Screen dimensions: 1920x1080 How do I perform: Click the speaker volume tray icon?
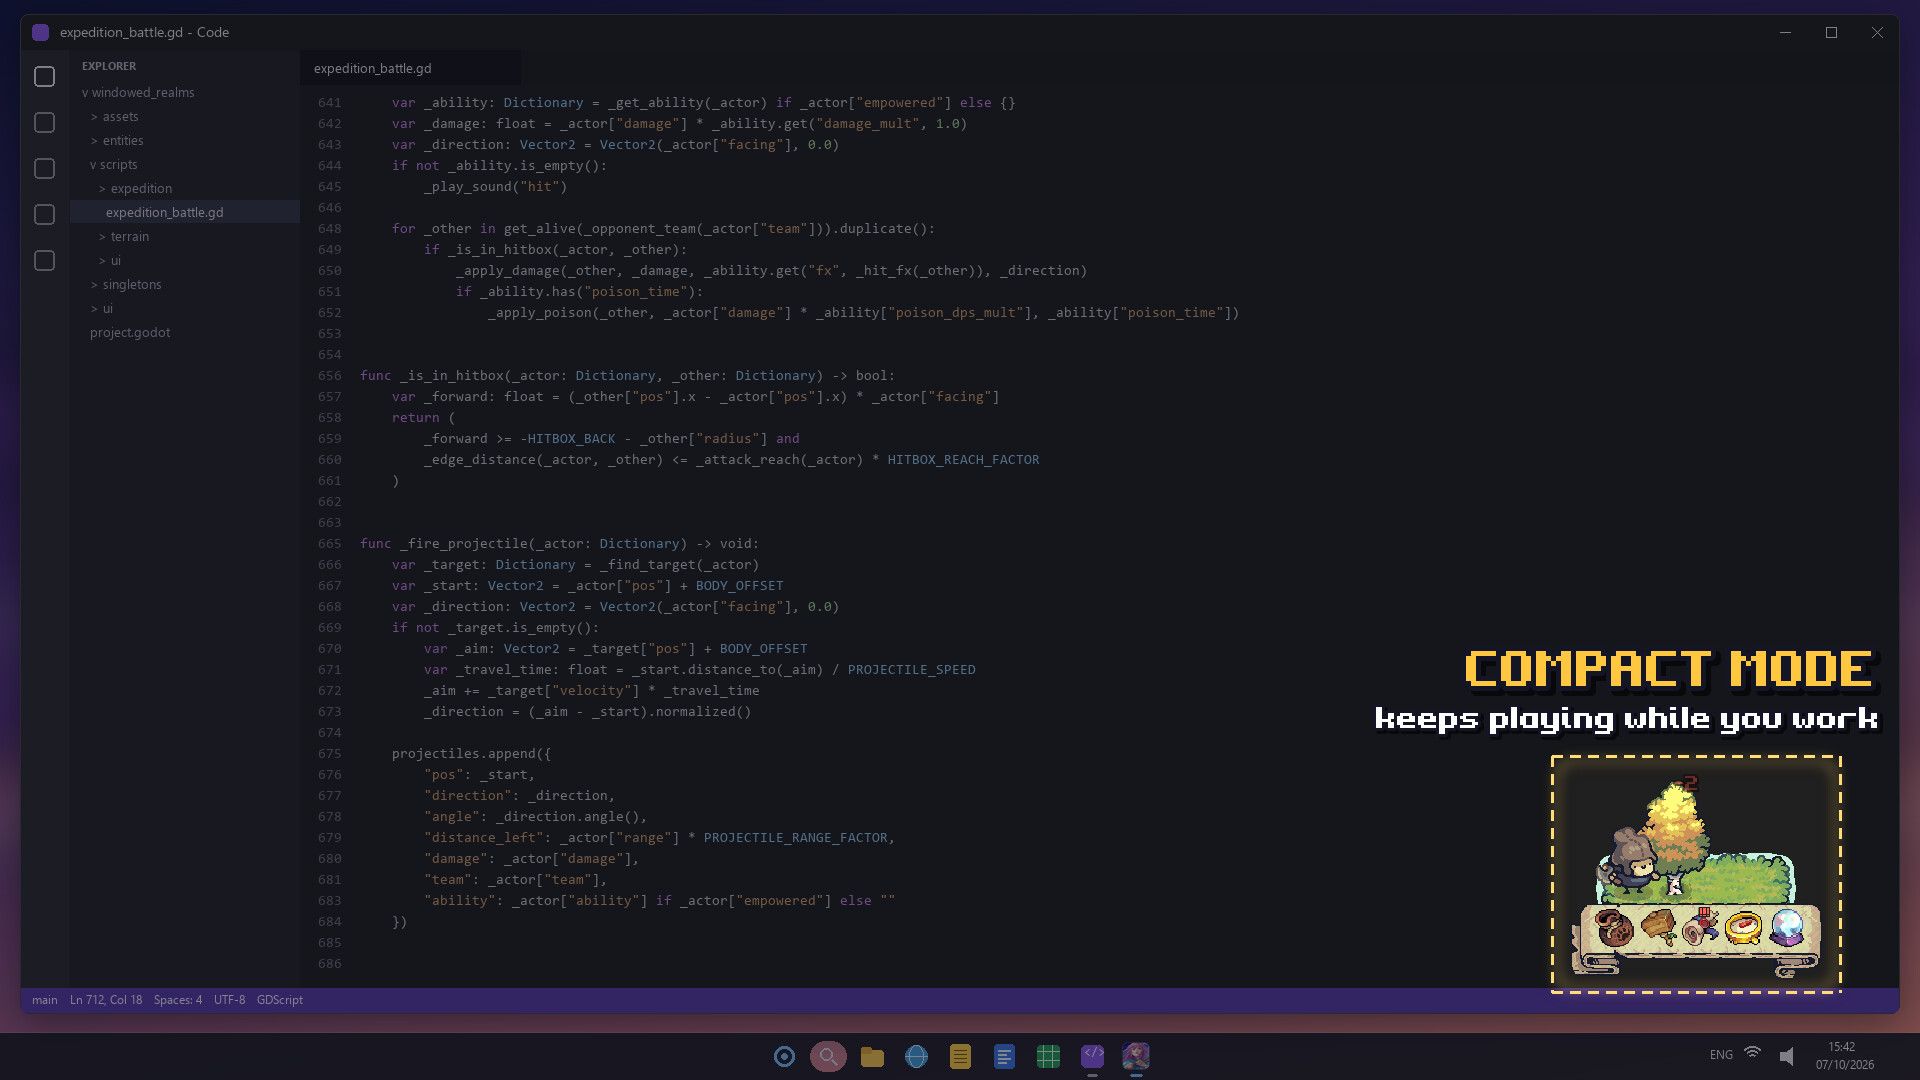click(1786, 1056)
